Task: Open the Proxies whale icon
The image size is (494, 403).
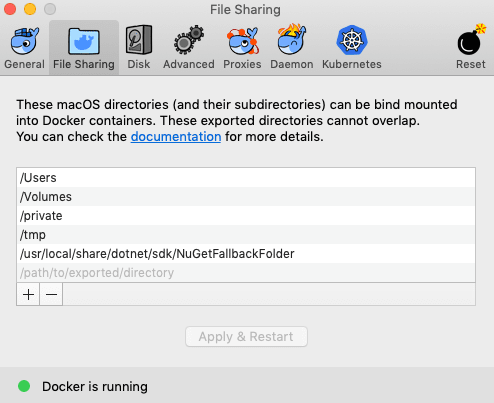Action: pos(242,41)
